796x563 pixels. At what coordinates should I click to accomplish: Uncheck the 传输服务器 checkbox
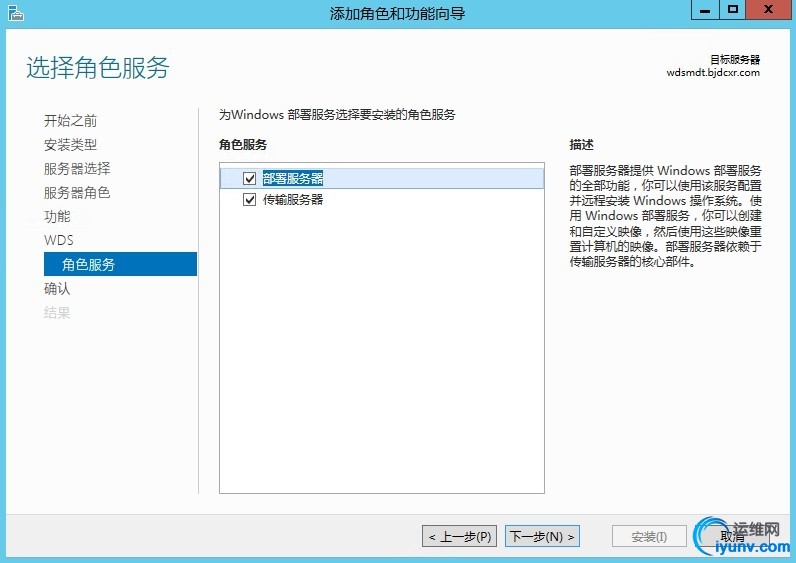249,200
